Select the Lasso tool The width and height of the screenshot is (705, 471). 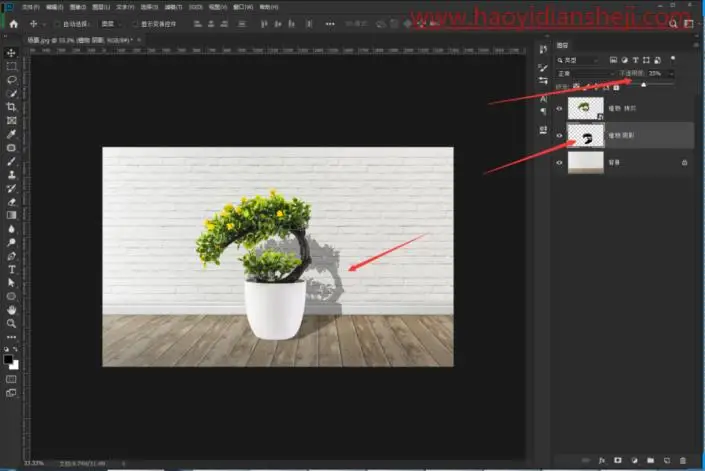point(11,80)
